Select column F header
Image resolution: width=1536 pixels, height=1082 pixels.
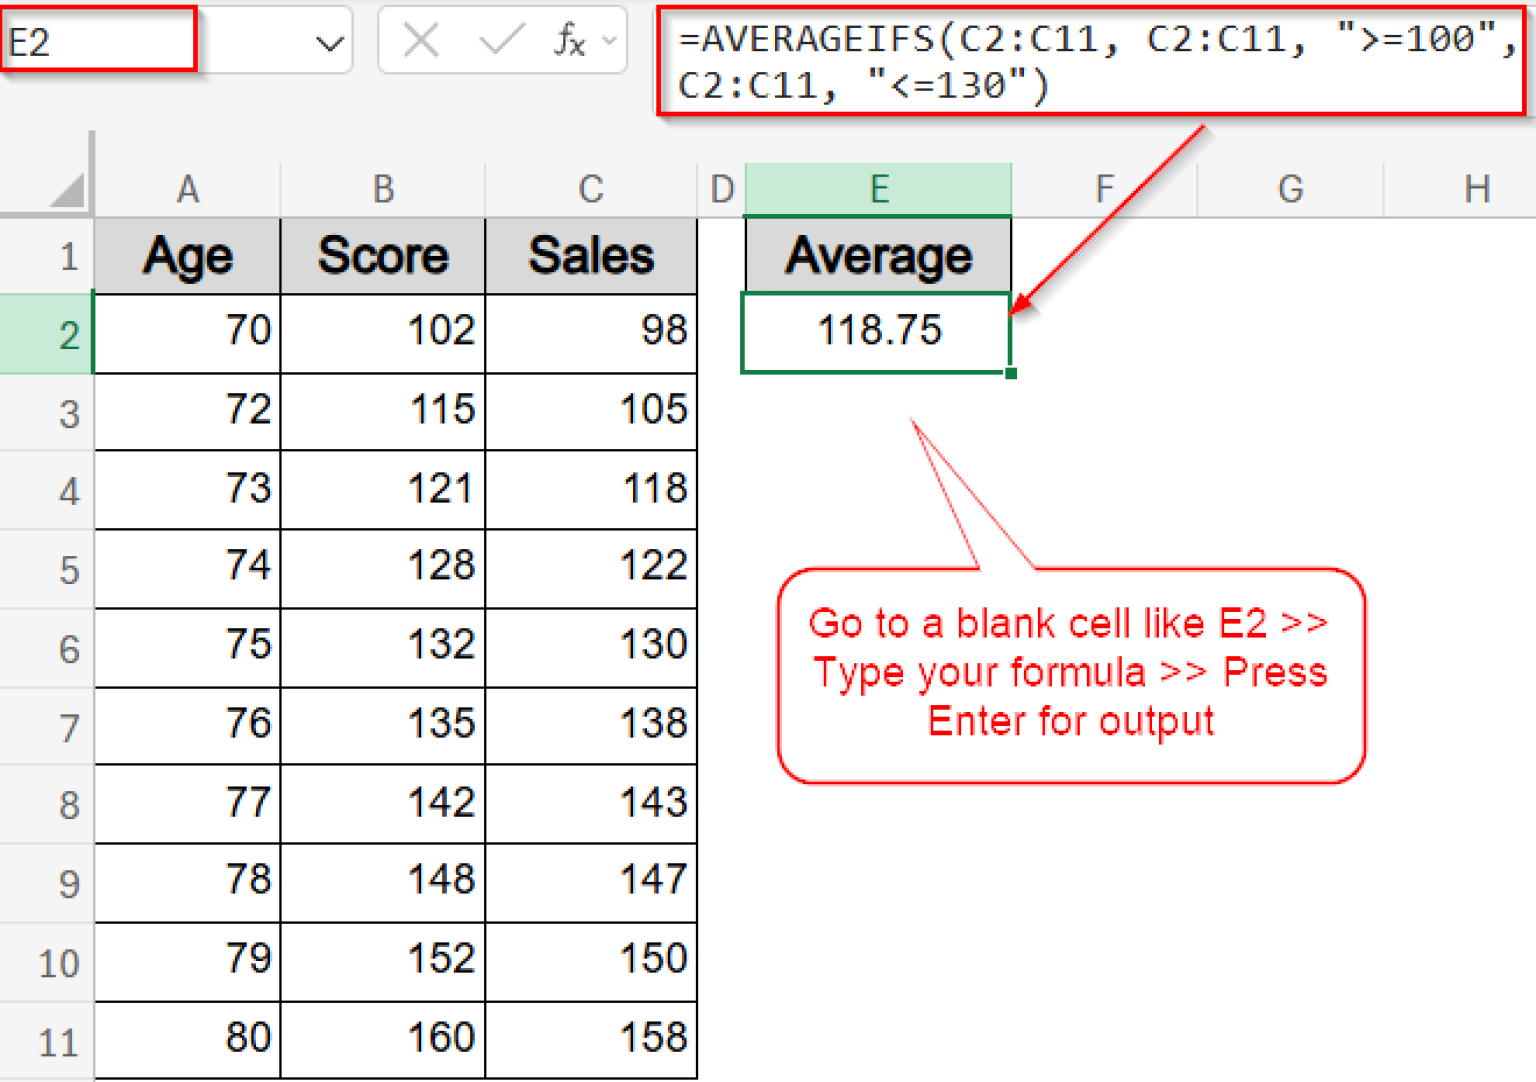(1103, 188)
